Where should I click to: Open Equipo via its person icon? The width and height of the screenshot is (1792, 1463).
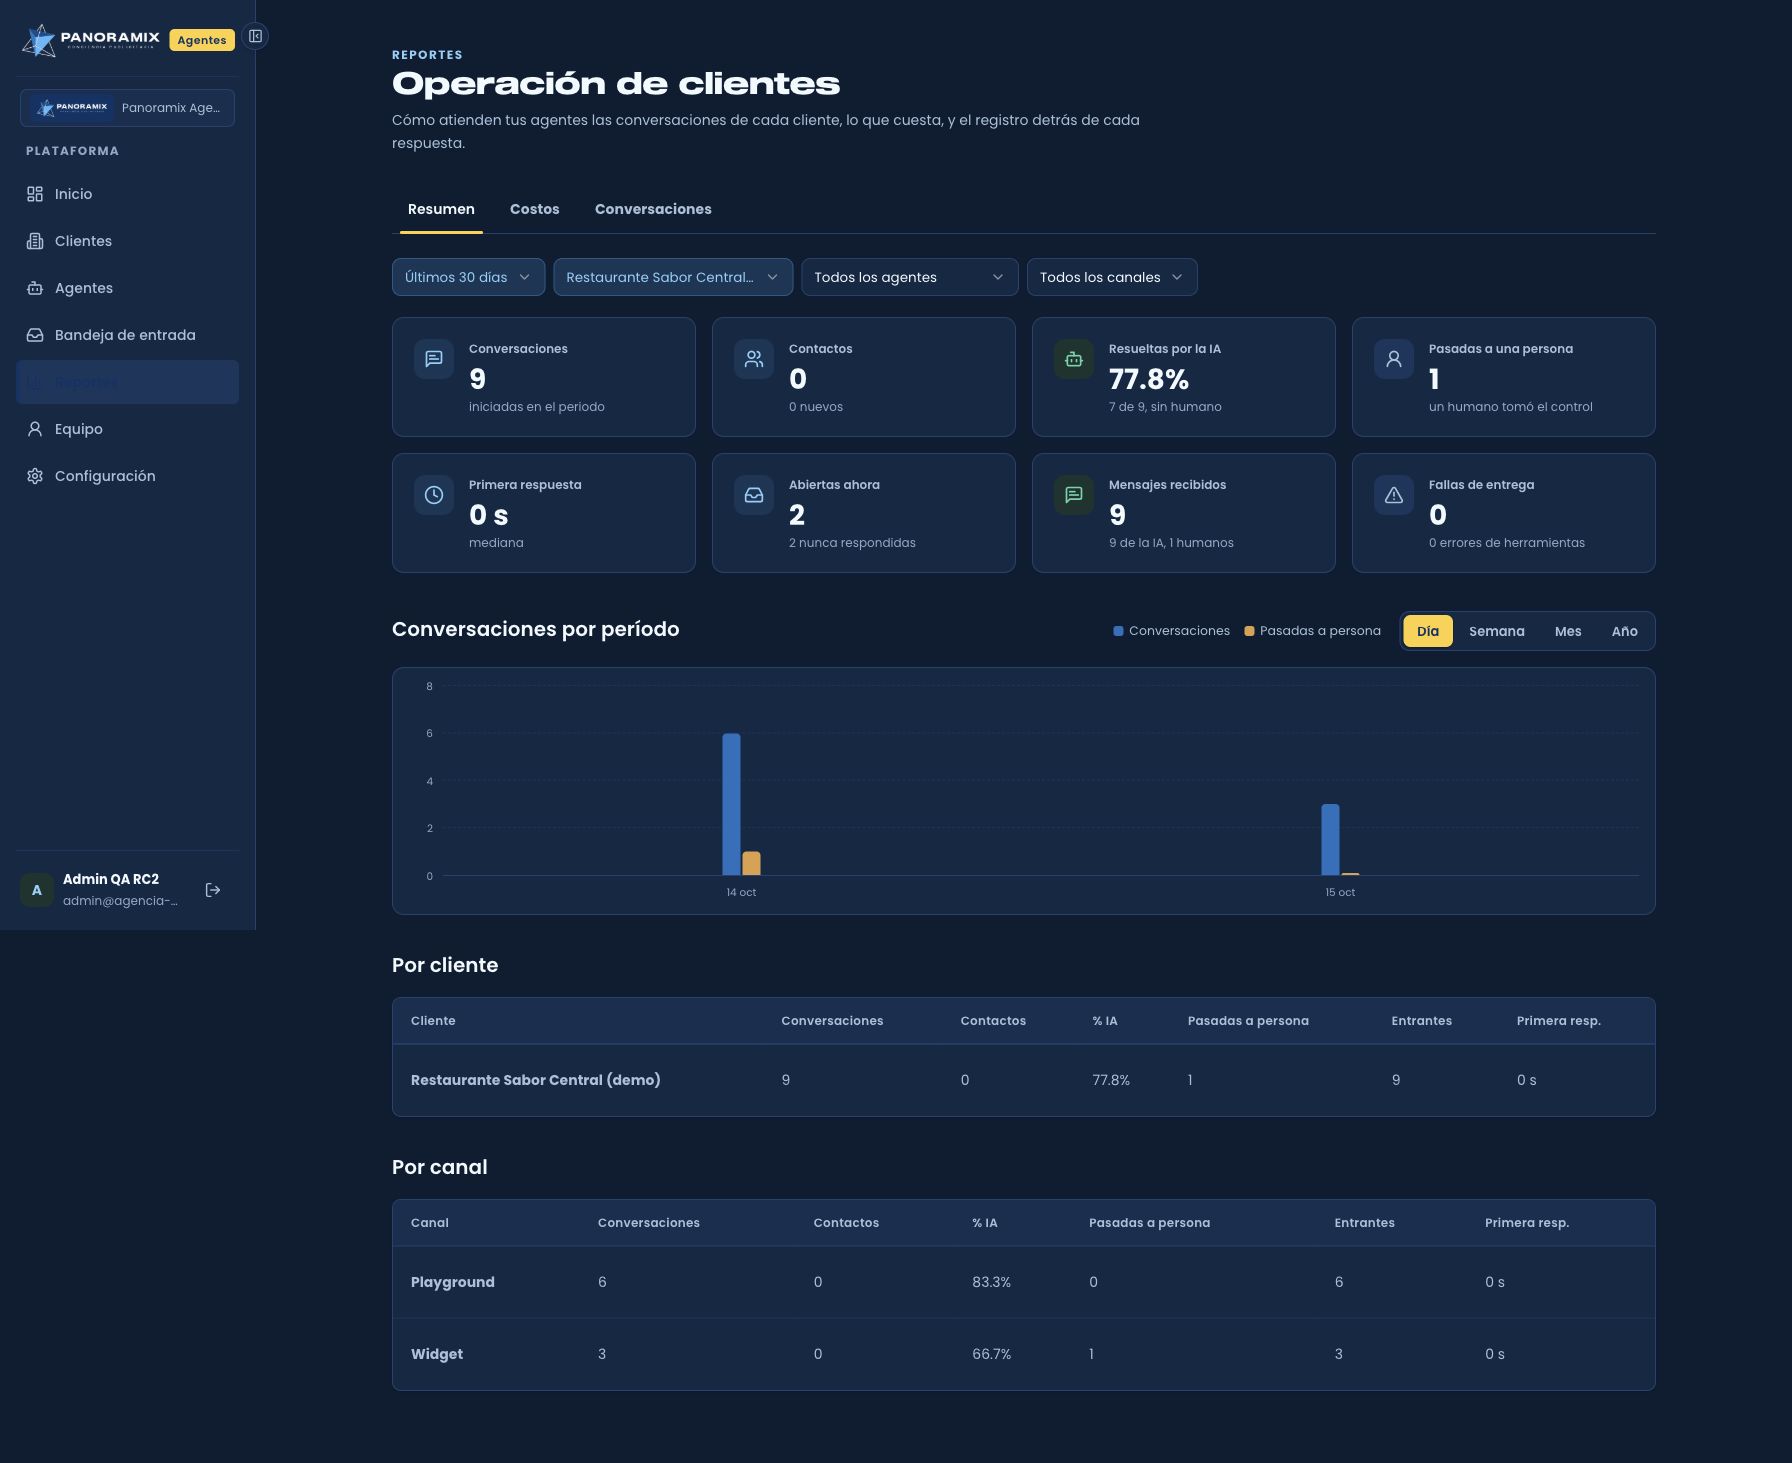coord(35,429)
